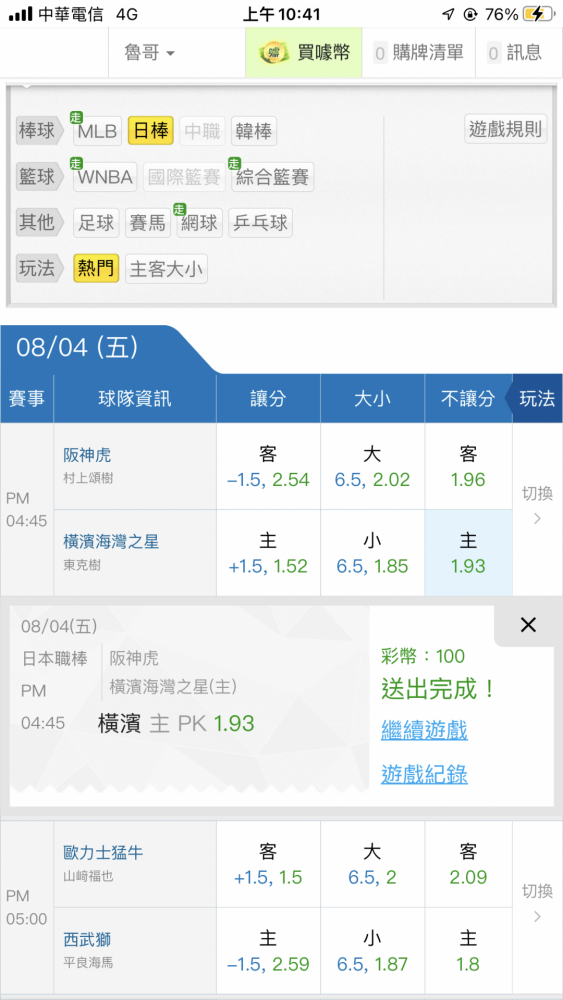Select the 網球 sport filter
This screenshot has width=563, height=1000.
point(200,223)
